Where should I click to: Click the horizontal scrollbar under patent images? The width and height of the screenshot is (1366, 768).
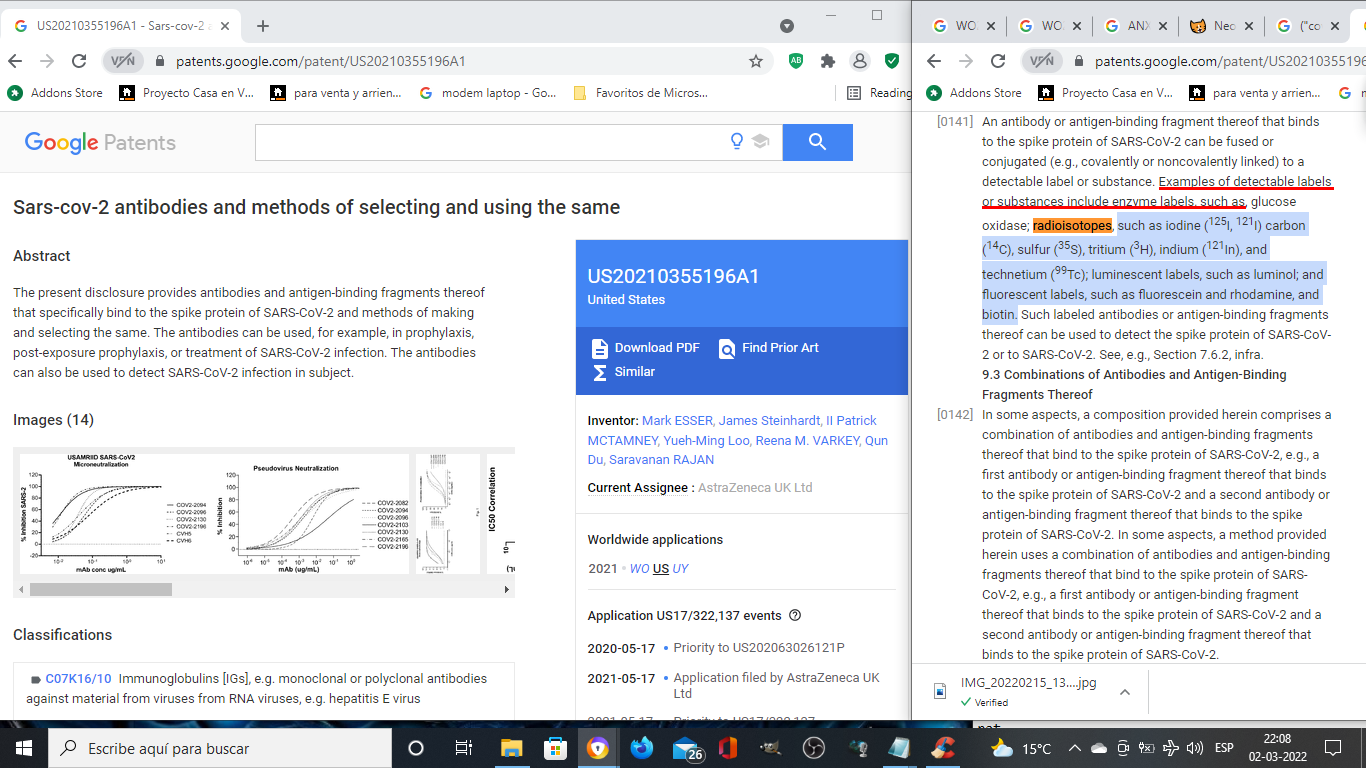100,589
